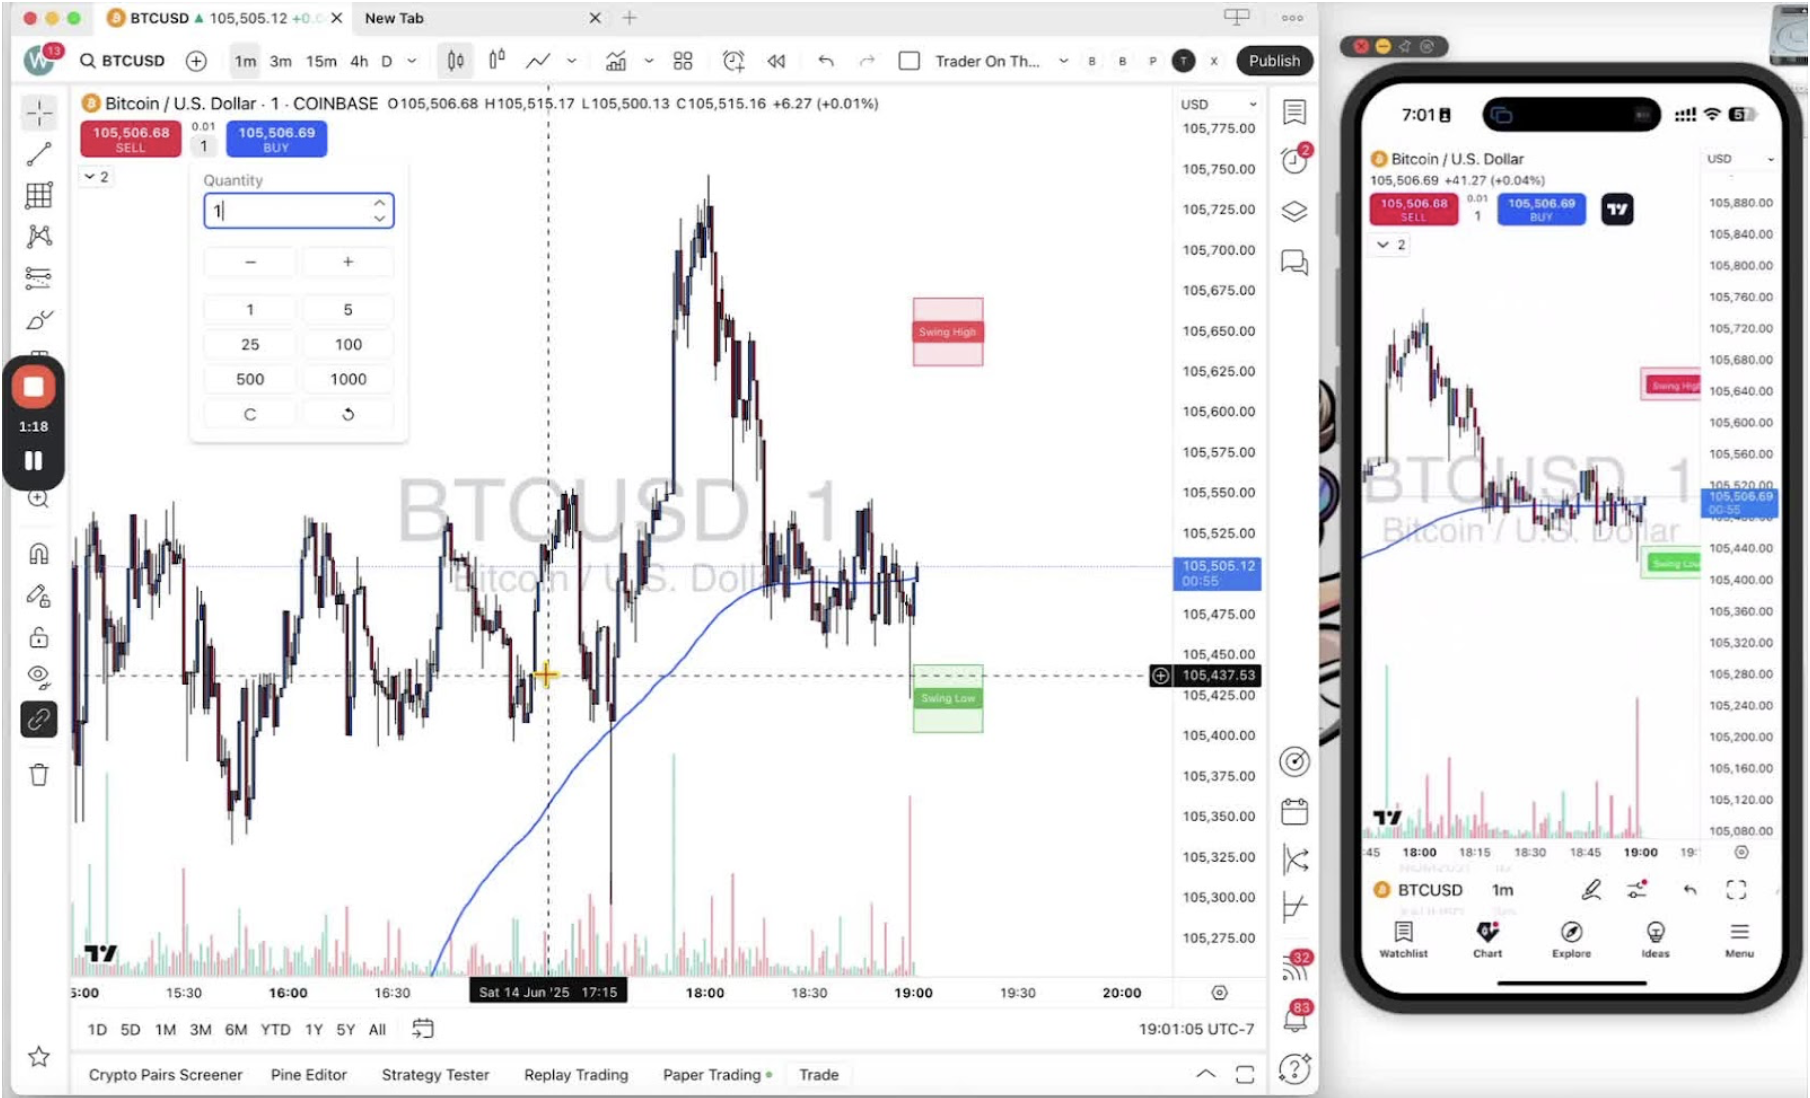This screenshot has height=1098, width=1810.
Task: Open the chat panel icon
Action: (1294, 263)
